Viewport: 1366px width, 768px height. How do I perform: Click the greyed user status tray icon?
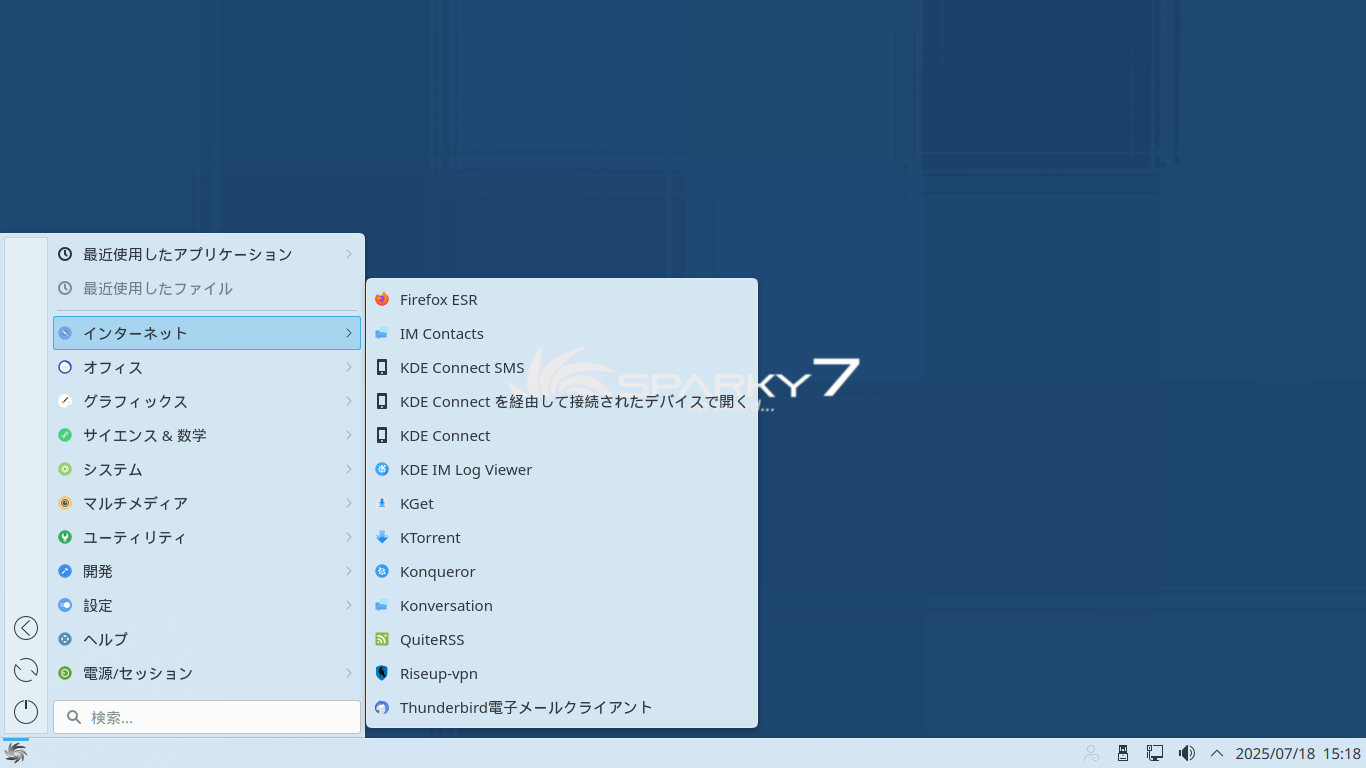(x=1091, y=753)
